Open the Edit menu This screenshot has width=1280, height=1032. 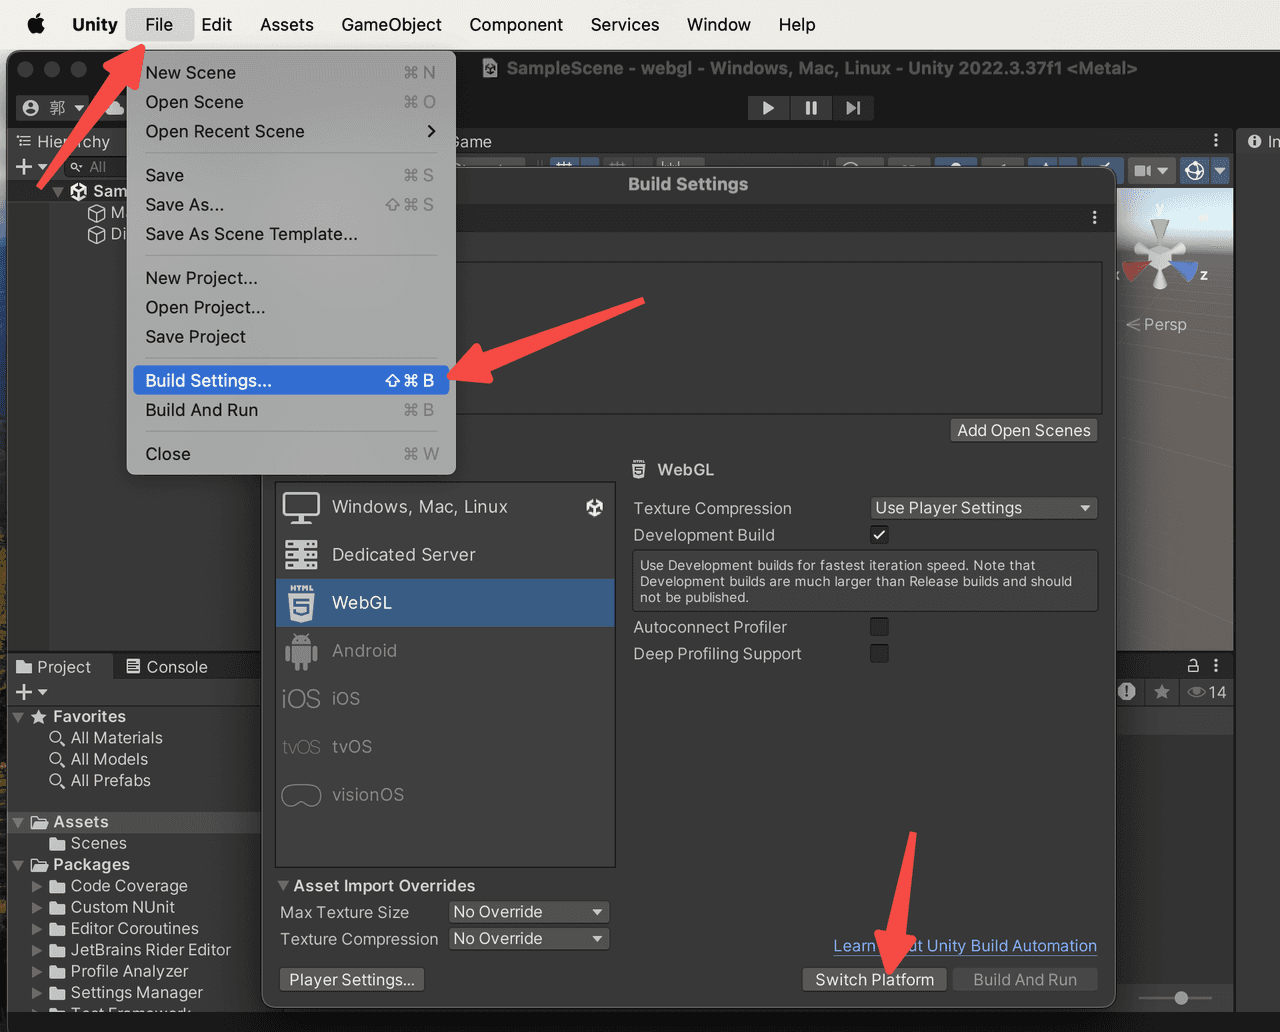pyautogui.click(x=216, y=24)
